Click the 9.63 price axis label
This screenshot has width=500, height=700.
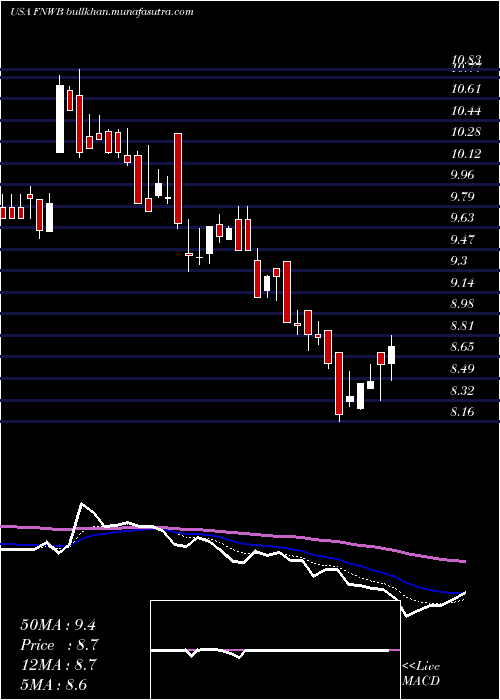(462, 218)
